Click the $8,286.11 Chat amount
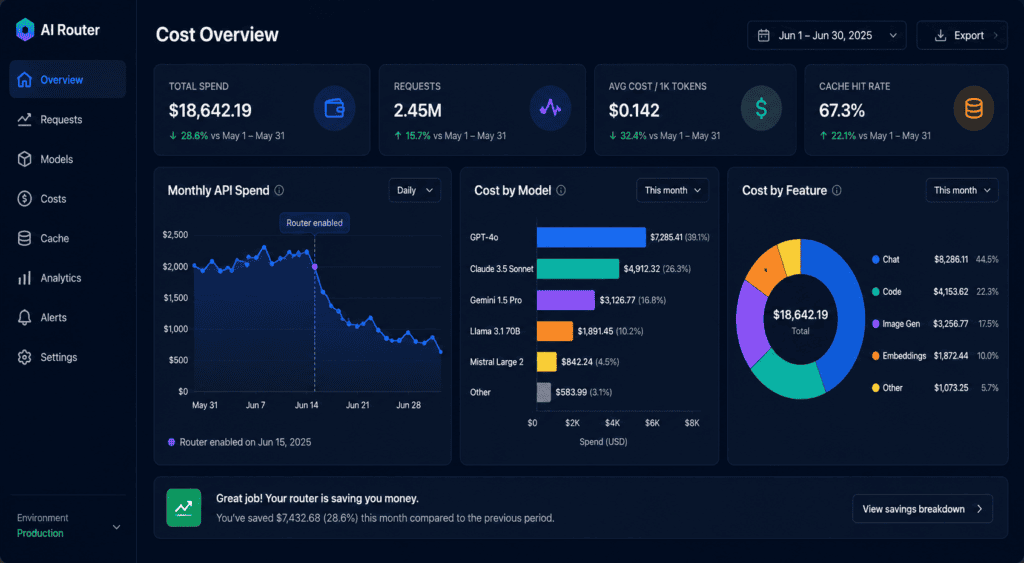The height and width of the screenshot is (563, 1024). click(951, 259)
